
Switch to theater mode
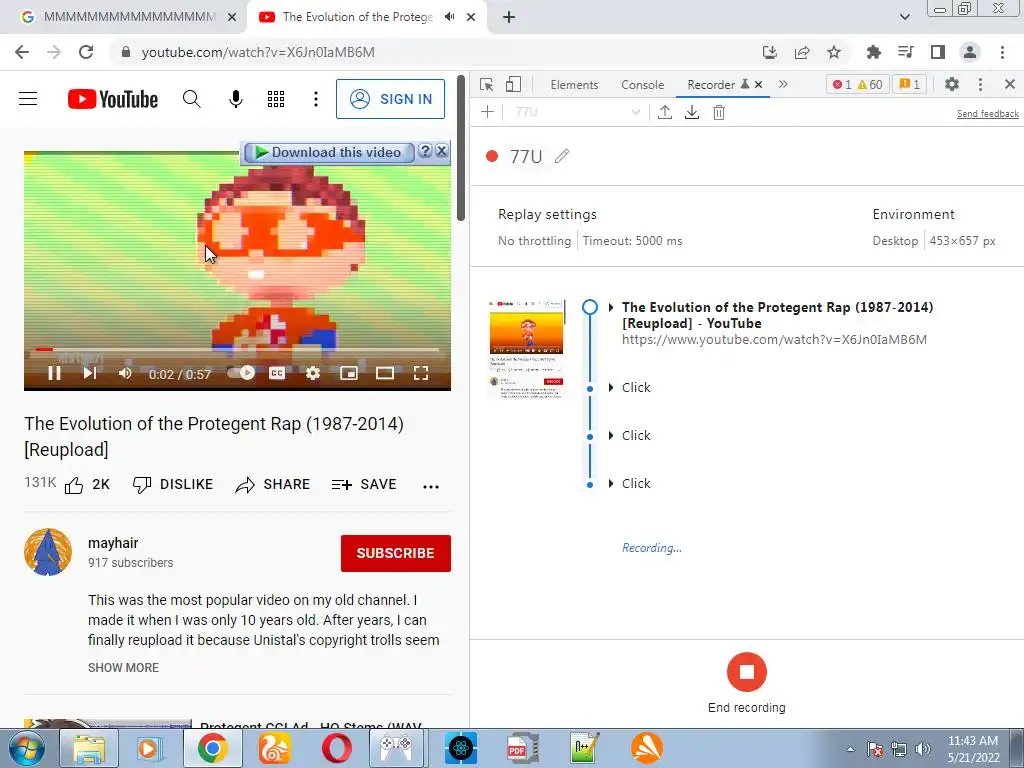385,373
